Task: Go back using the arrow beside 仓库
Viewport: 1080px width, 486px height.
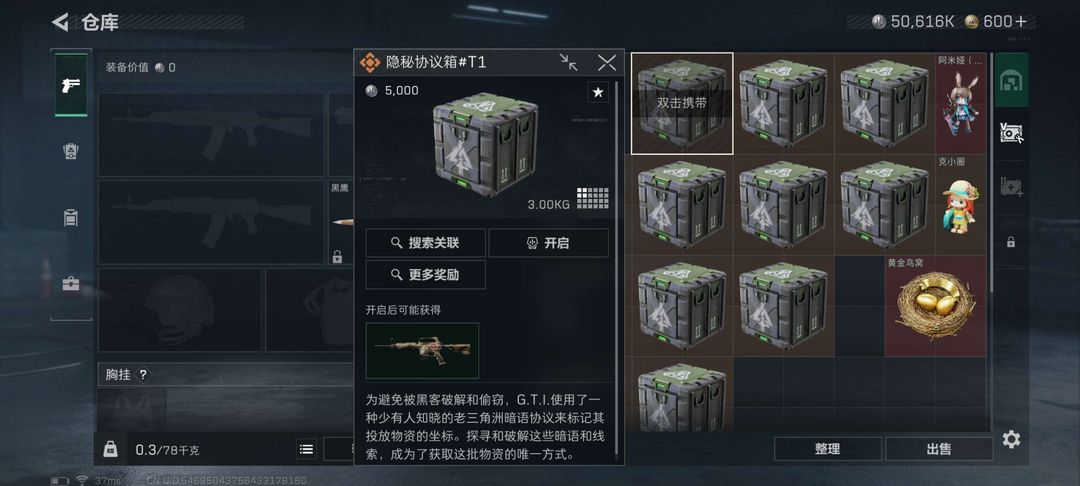Action: coord(60,23)
